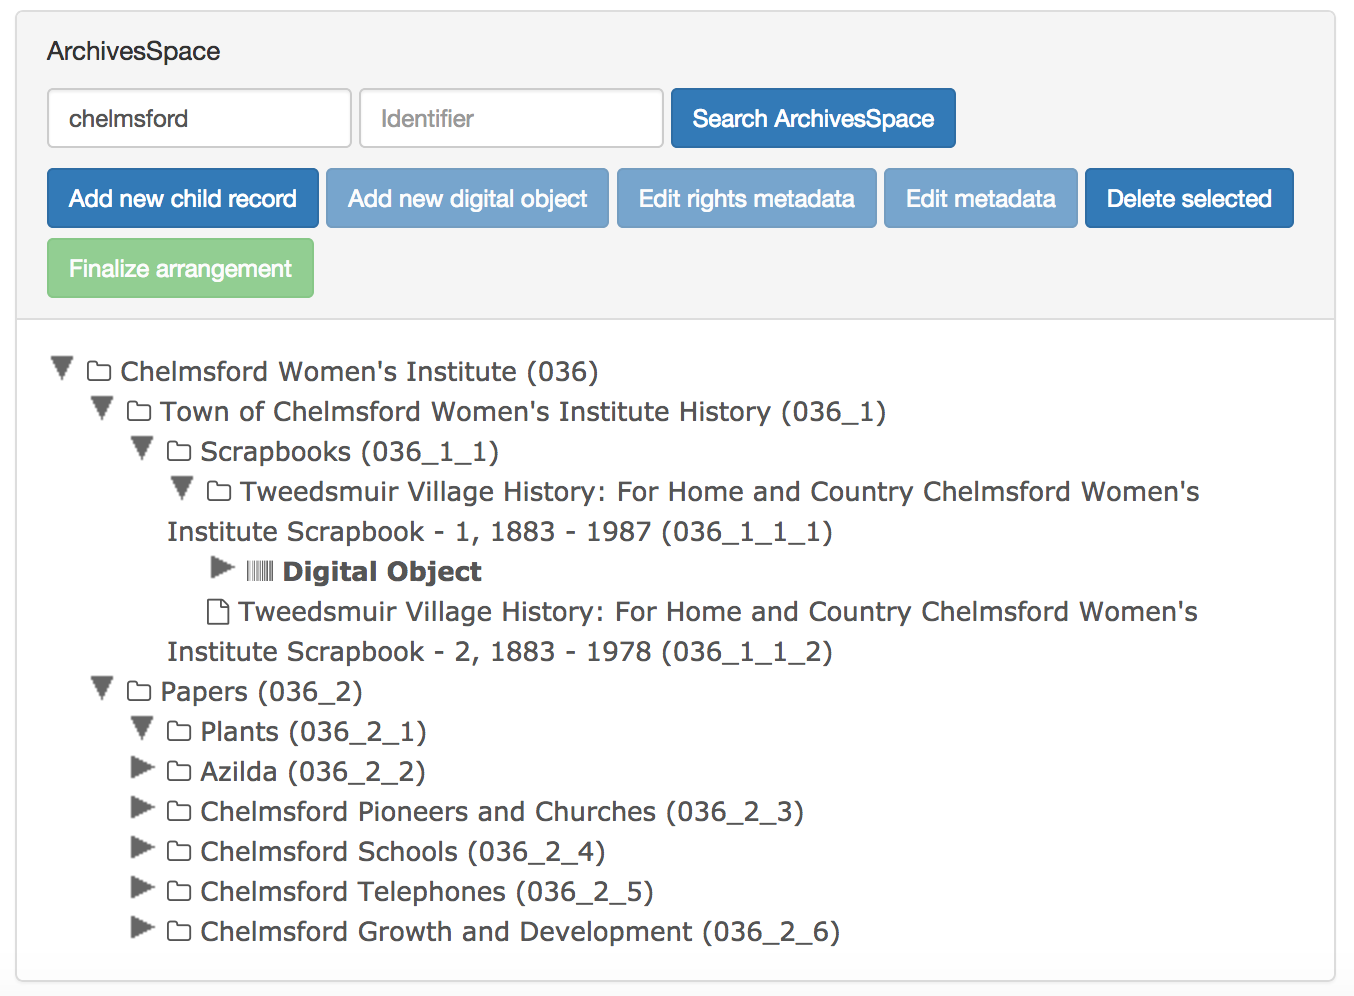Expand the Chelmsford Pioneers and Churches folder
Viewport: 1354px width, 996px height.
coord(142,808)
